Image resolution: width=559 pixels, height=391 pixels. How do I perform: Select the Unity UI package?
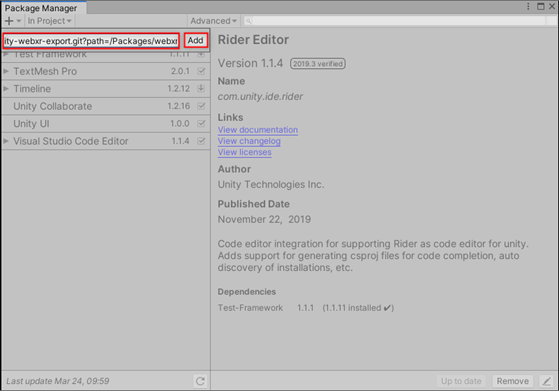pos(106,124)
